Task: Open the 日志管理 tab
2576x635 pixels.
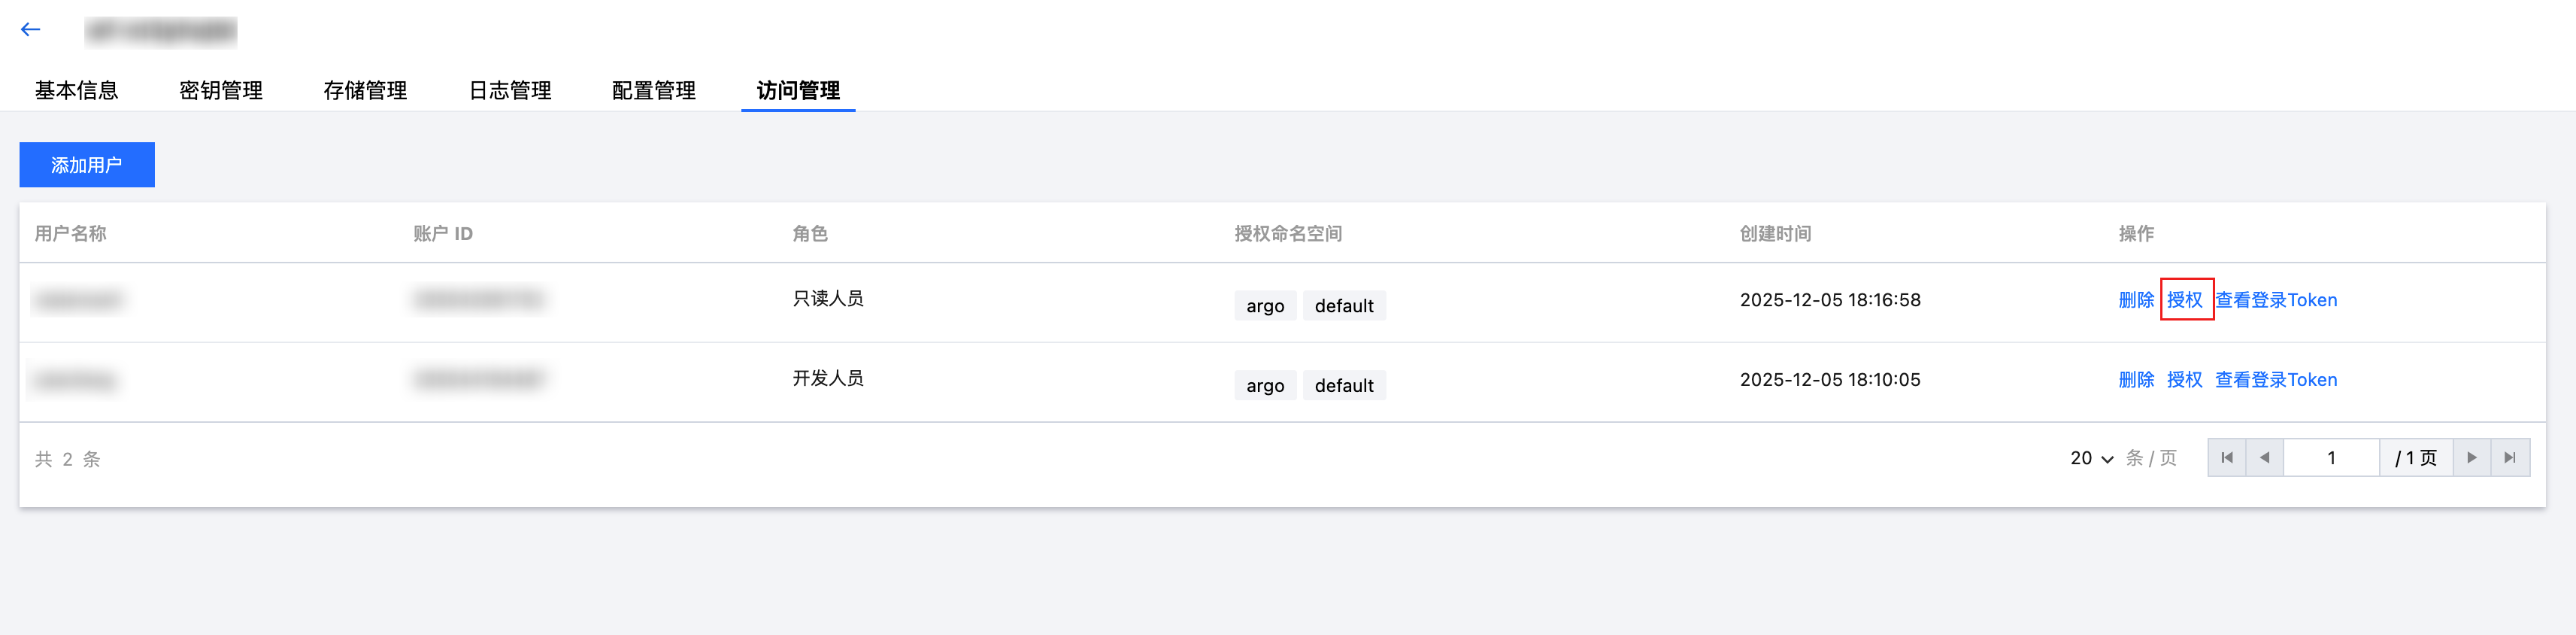Action: [510, 91]
